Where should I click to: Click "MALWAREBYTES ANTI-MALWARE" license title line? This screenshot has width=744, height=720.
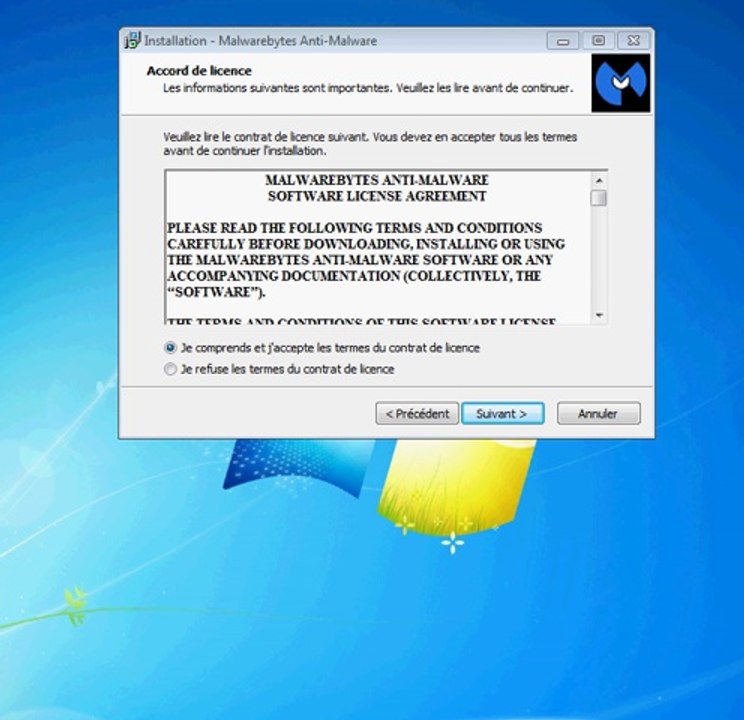tap(377, 180)
